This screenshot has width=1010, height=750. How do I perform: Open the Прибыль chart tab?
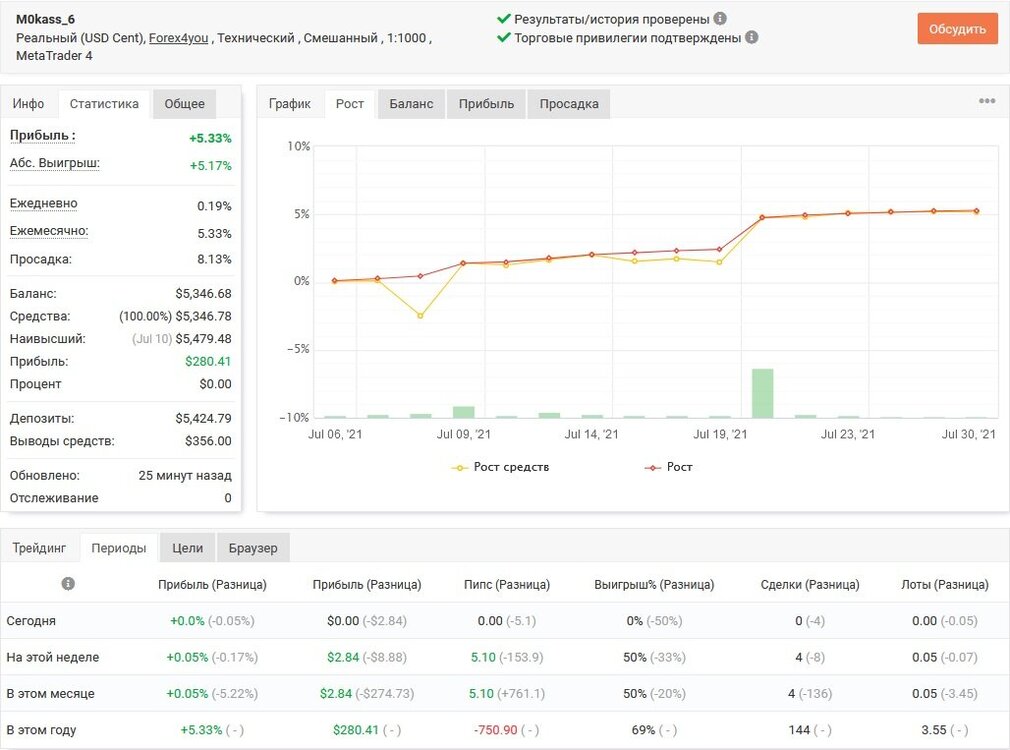(x=486, y=104)
